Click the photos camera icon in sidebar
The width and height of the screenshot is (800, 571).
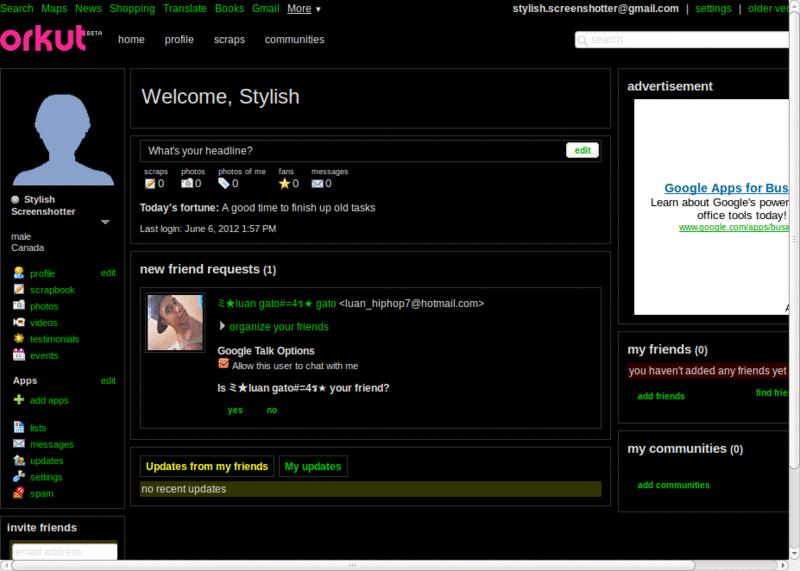coord(19,306)
